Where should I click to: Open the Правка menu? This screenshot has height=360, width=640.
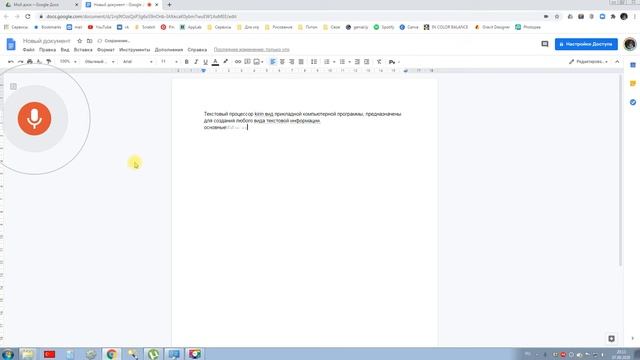pos(47,50)
